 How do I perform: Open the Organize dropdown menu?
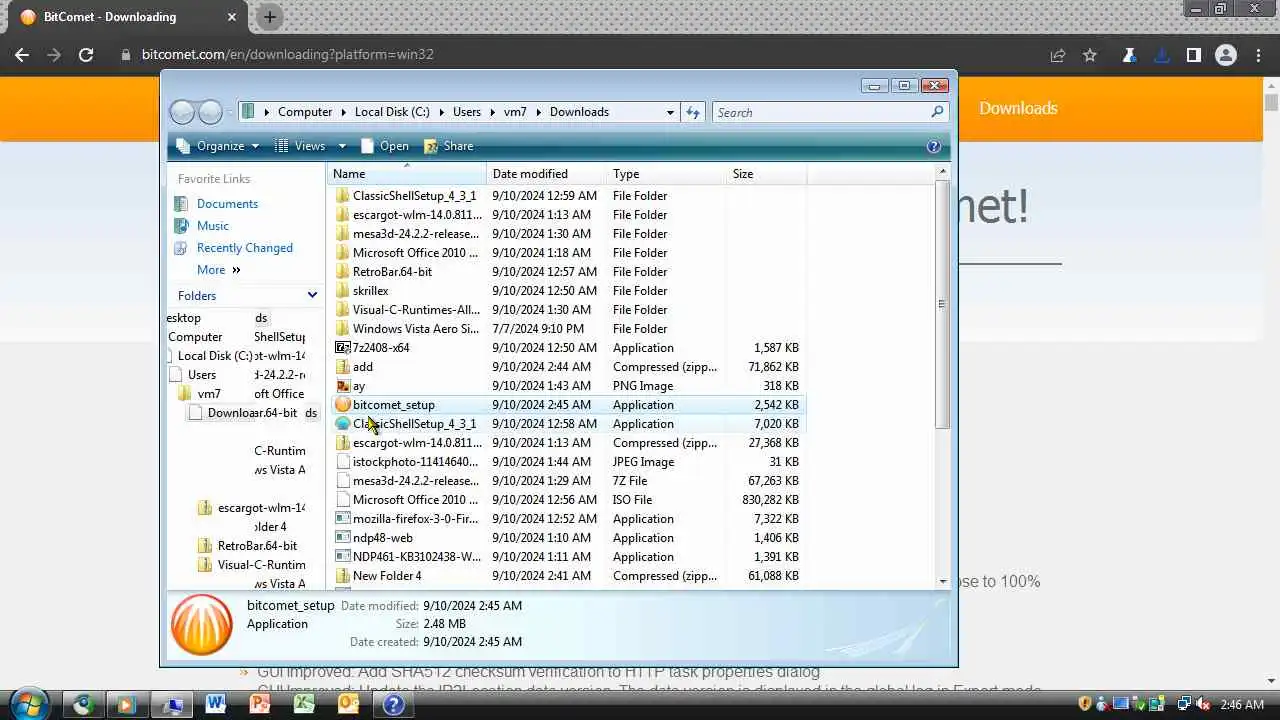[x=218, y=146]
